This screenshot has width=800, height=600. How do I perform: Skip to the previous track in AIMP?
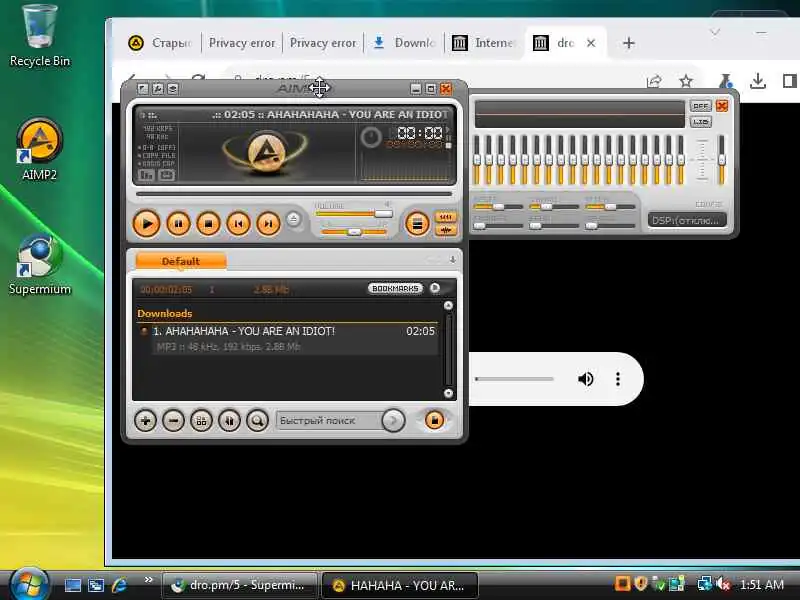coord(238,224)
